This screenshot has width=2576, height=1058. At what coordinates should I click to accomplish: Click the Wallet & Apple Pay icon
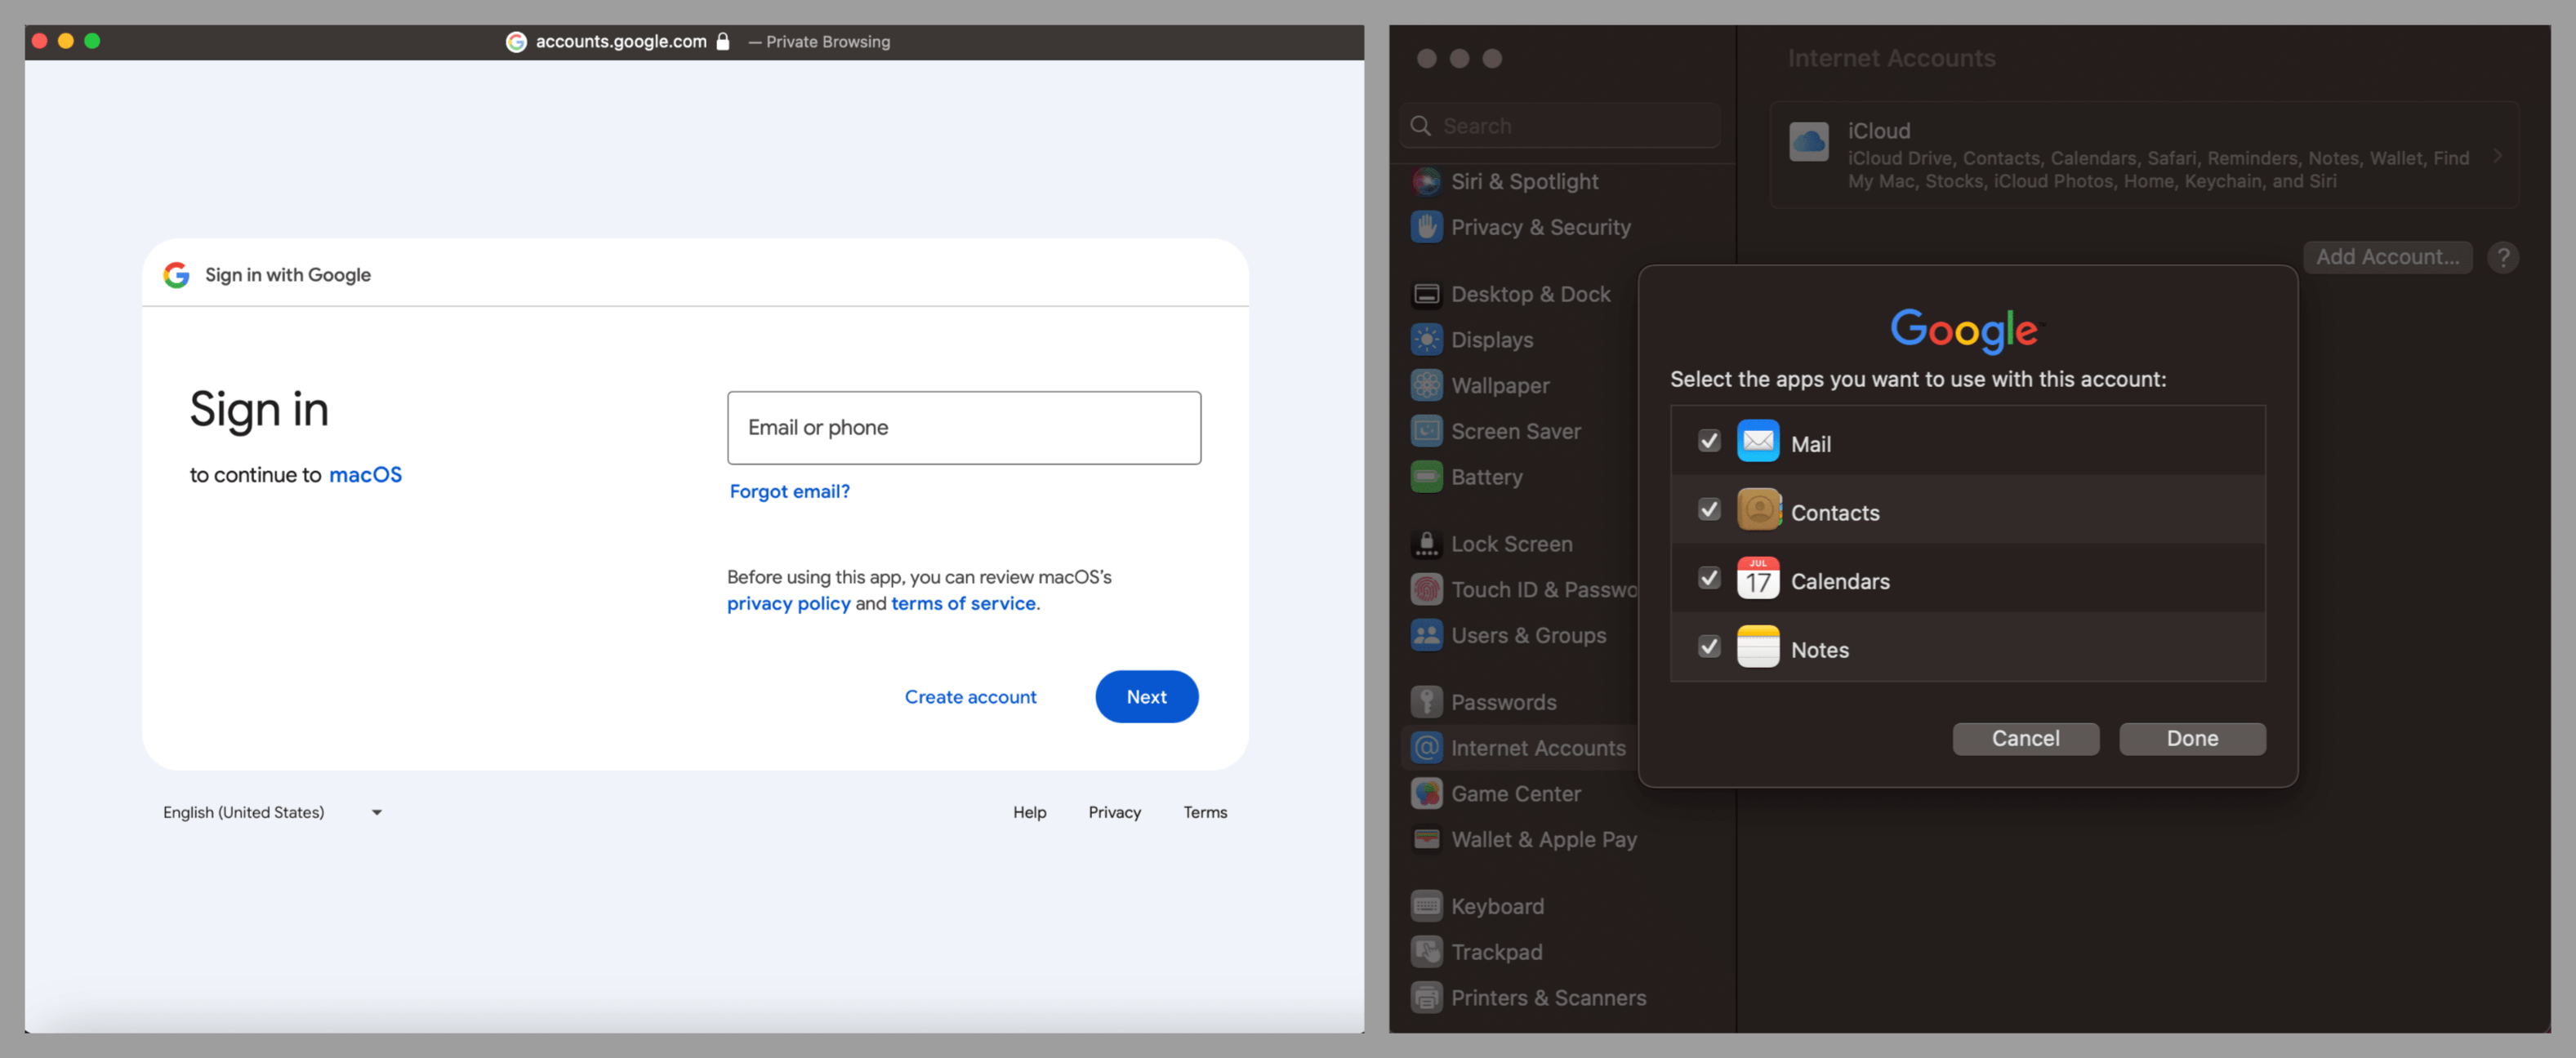pyautogui.click(x=1426, y=839)
